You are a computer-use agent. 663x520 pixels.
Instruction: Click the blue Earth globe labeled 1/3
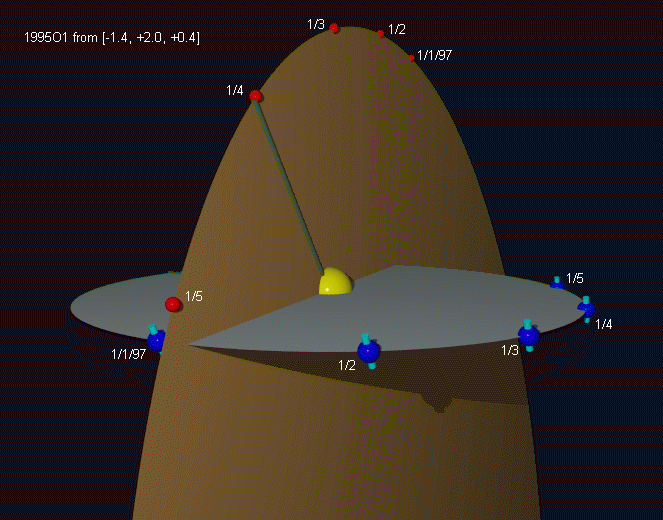coord(529,336)
